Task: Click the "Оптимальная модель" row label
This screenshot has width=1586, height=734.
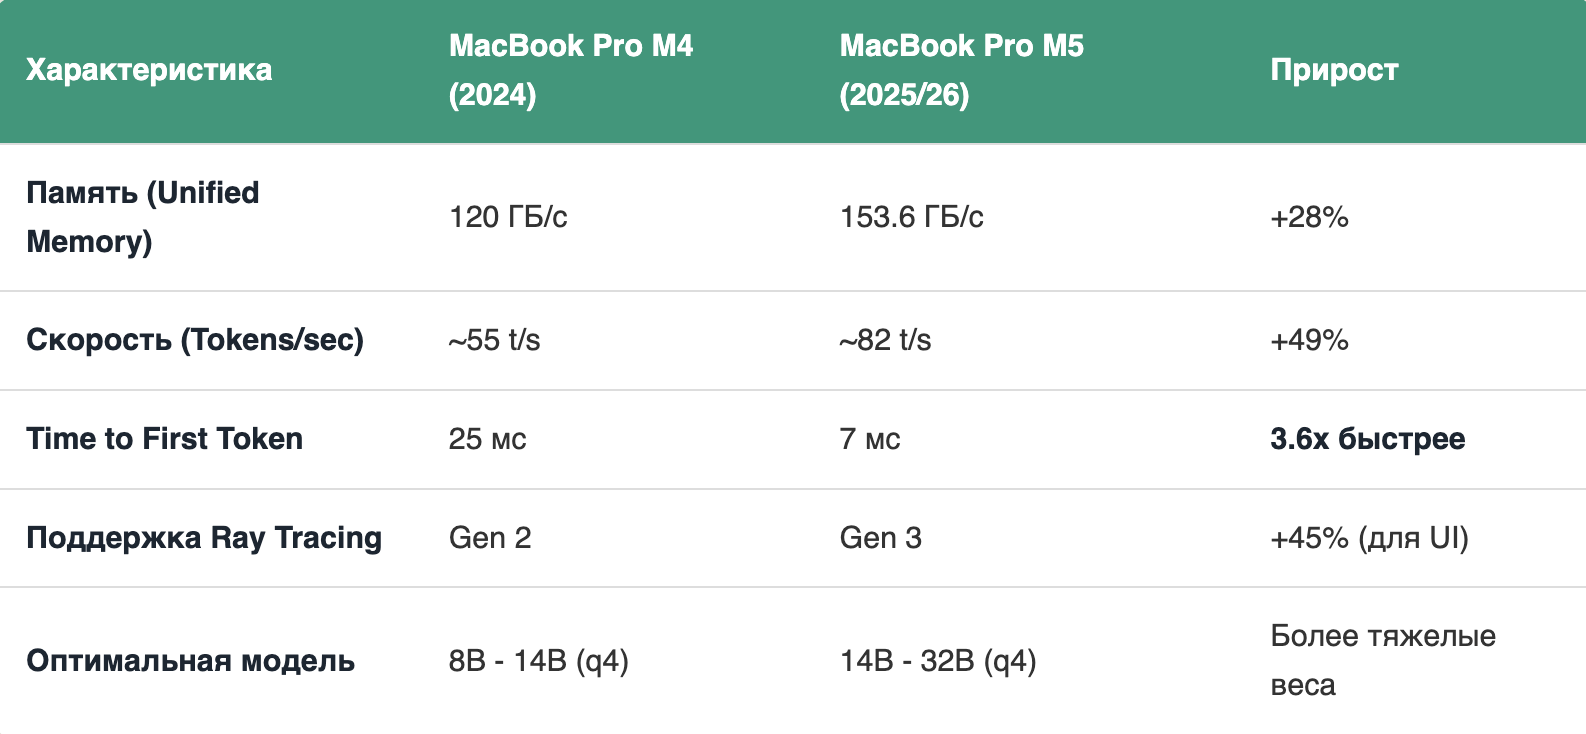Action: click(x=190, y=661)
